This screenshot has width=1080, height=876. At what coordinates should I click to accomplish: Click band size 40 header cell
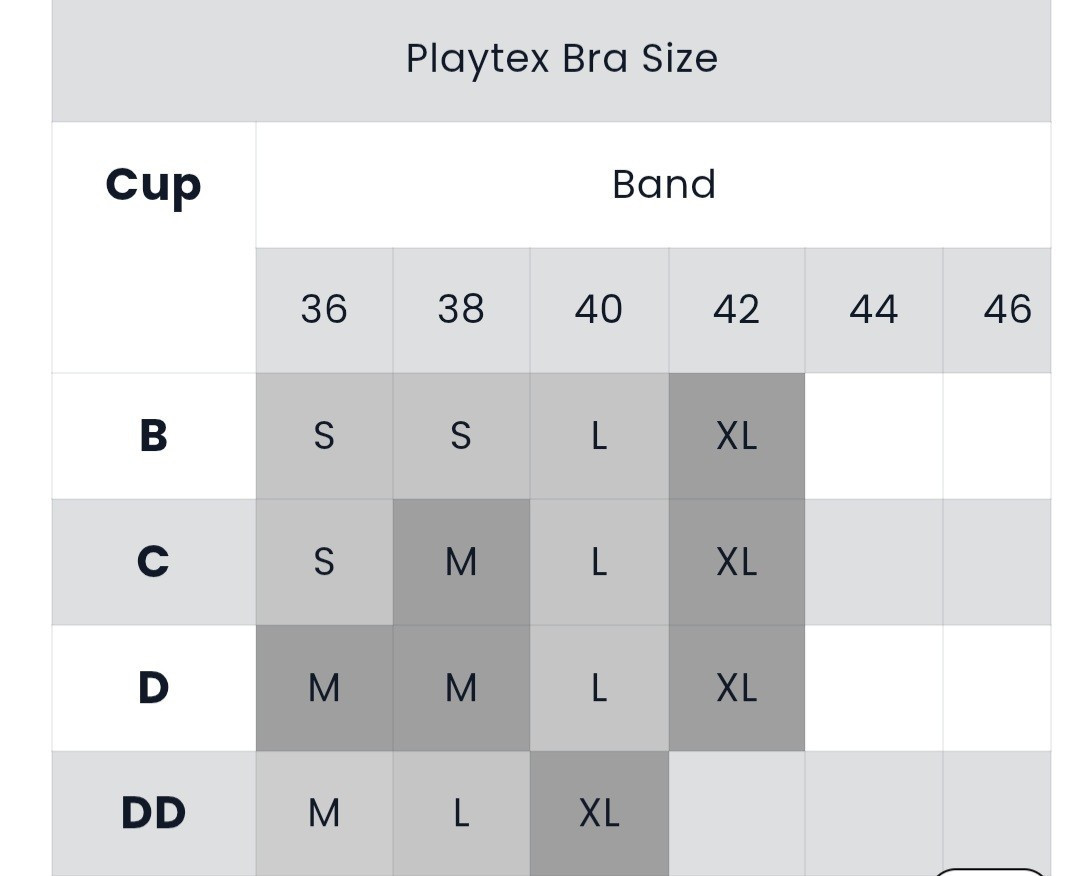(599, 310)
